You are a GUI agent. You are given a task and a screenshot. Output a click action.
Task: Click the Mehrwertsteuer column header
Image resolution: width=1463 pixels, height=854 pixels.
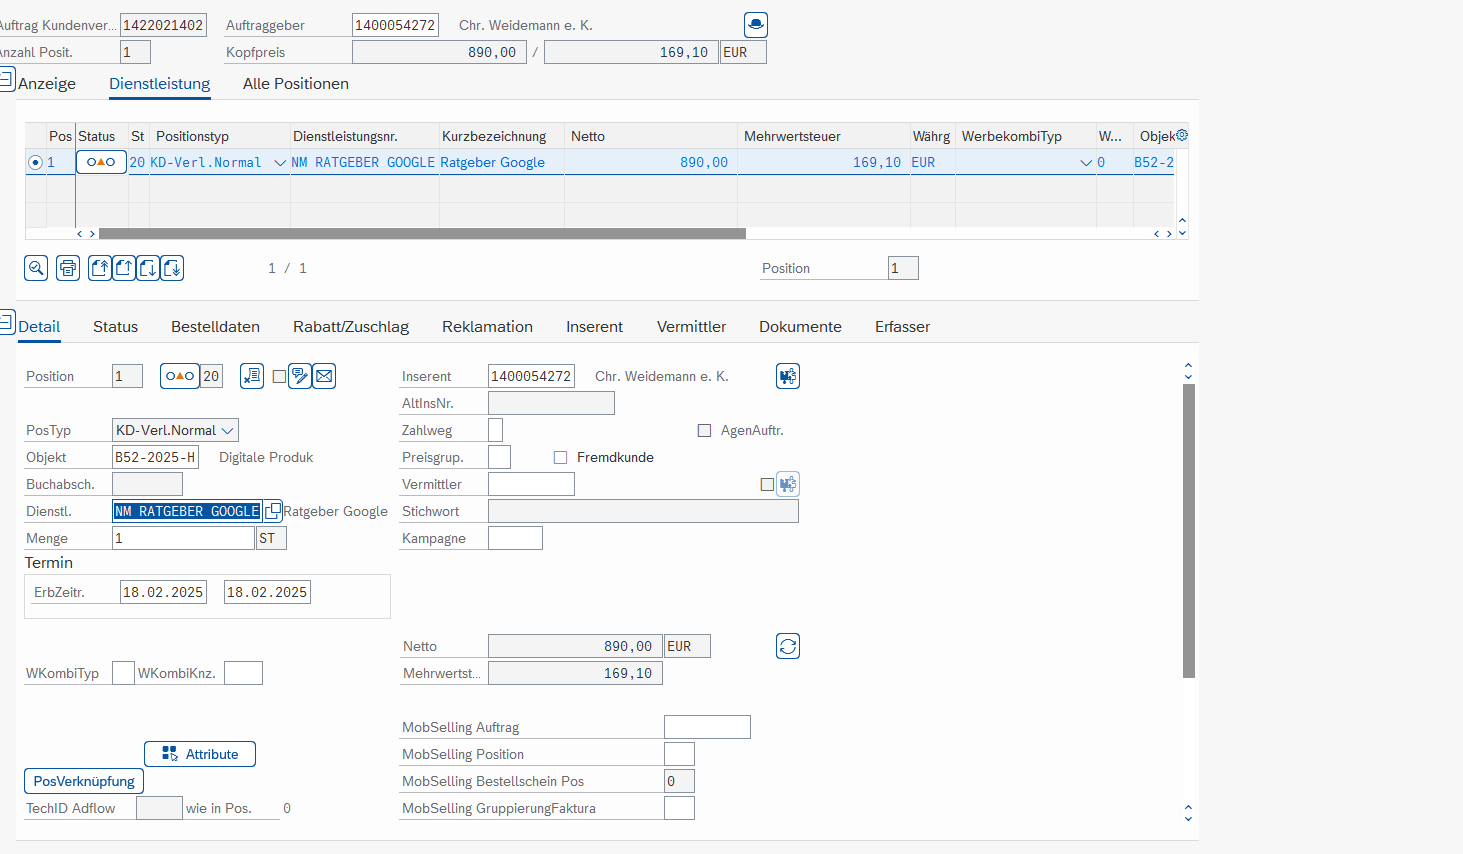click(822, 136)
